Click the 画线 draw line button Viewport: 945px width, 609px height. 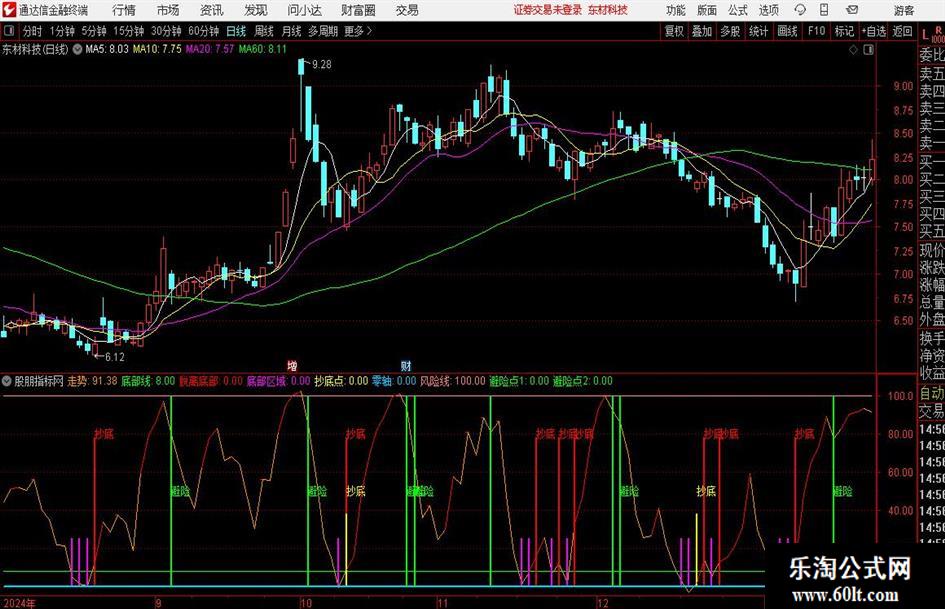click(787, 31)
